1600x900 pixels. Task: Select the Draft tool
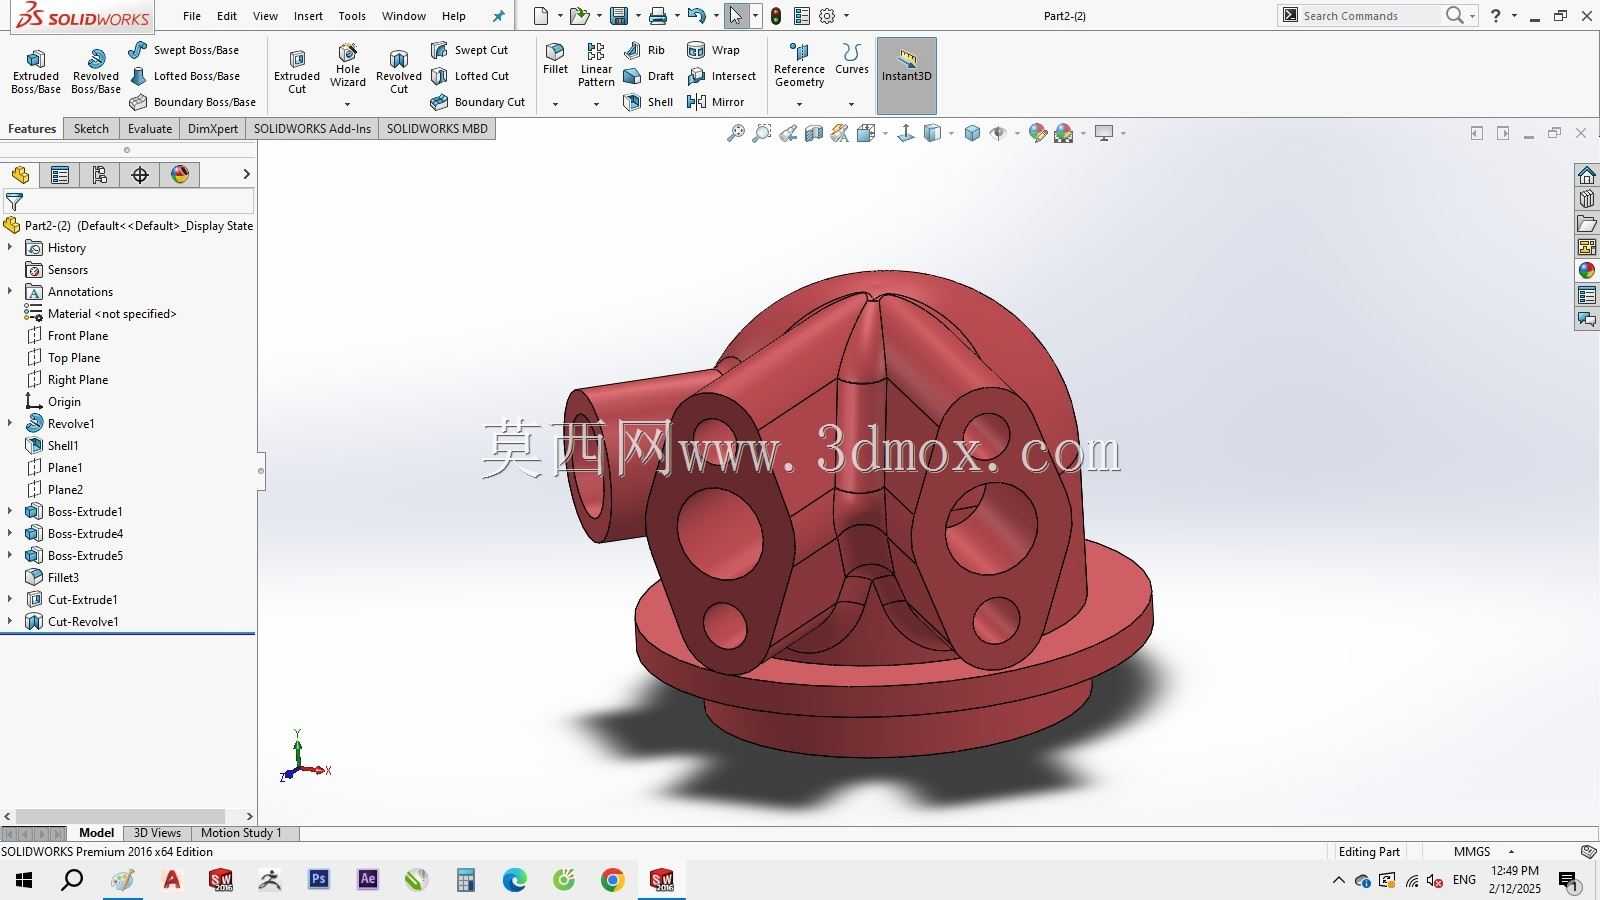[x=648, y=76]
